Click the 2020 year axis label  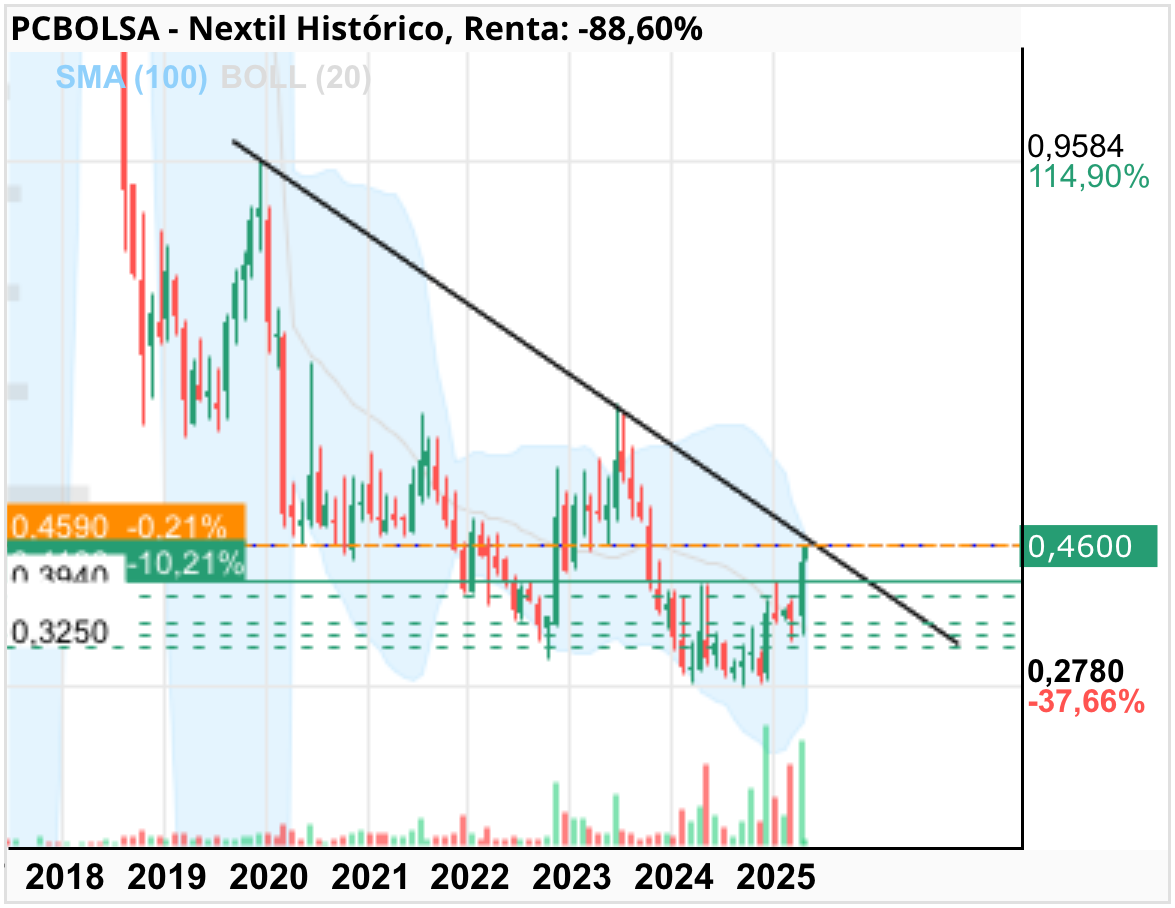coord(268,877)
